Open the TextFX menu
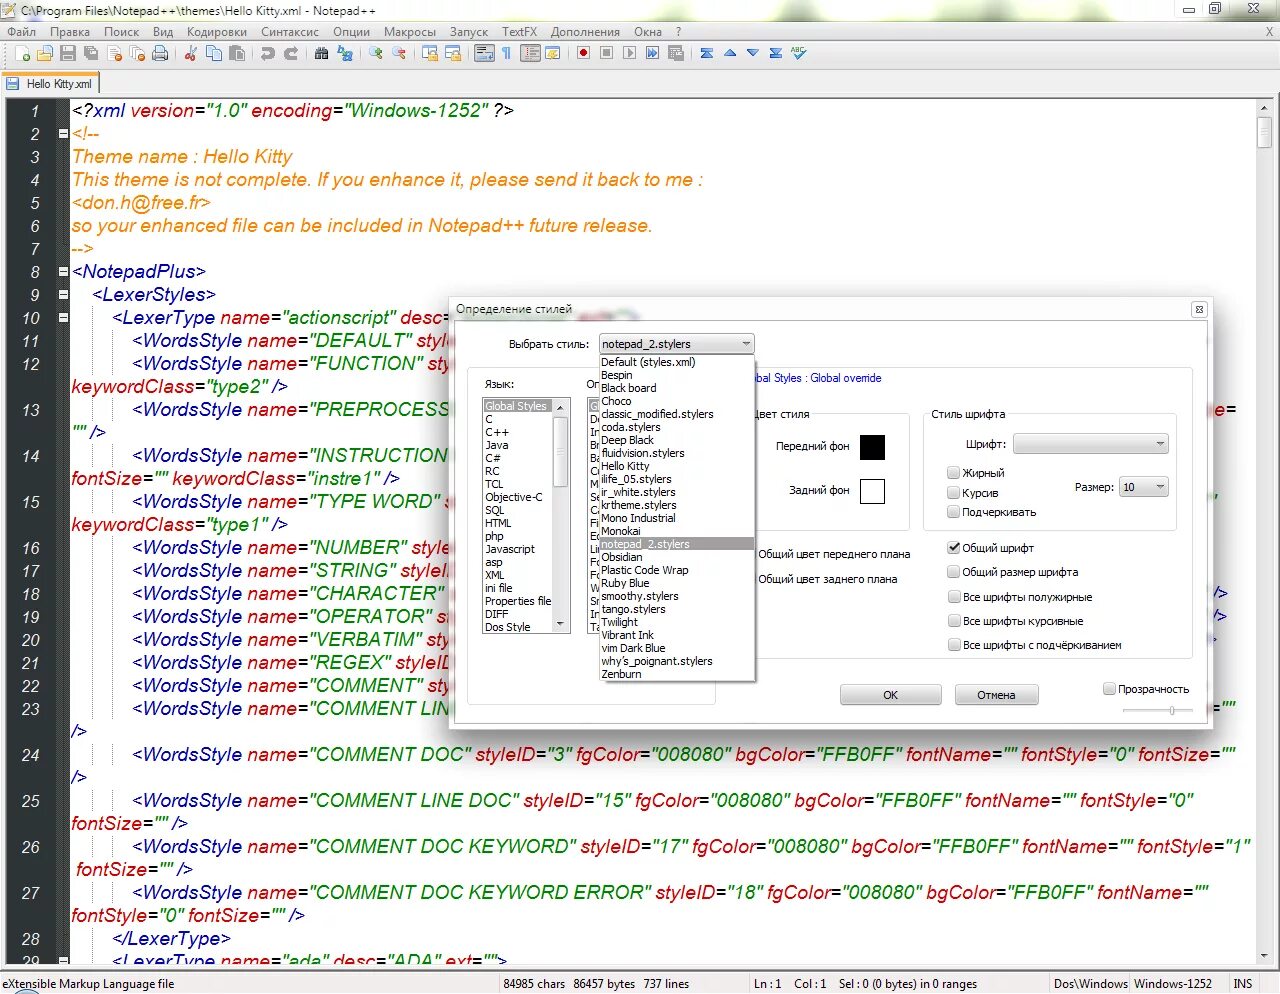This screenshot has height=994, width=1280. tap(519, 32)
